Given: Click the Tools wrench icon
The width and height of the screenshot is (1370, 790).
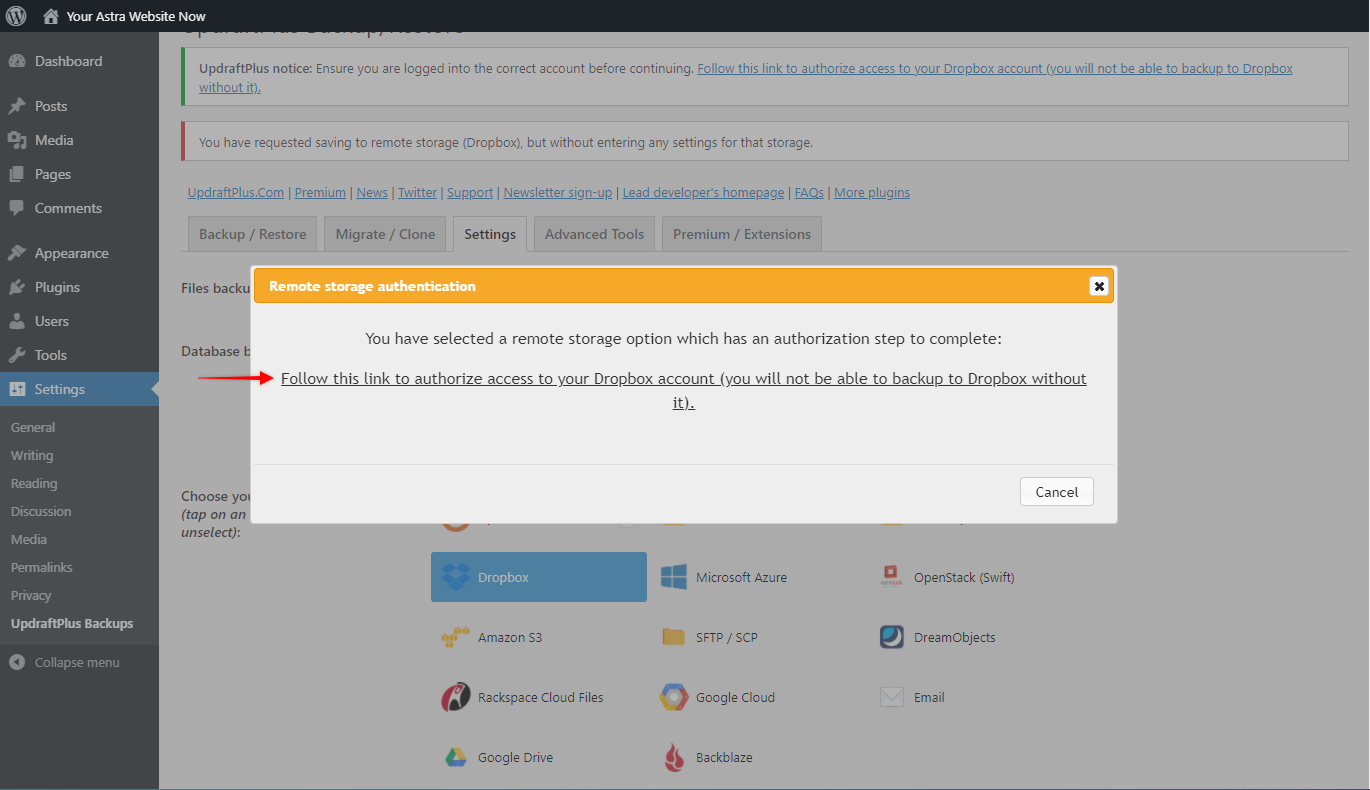Looking at the screenshot, I should coord(17,355).
